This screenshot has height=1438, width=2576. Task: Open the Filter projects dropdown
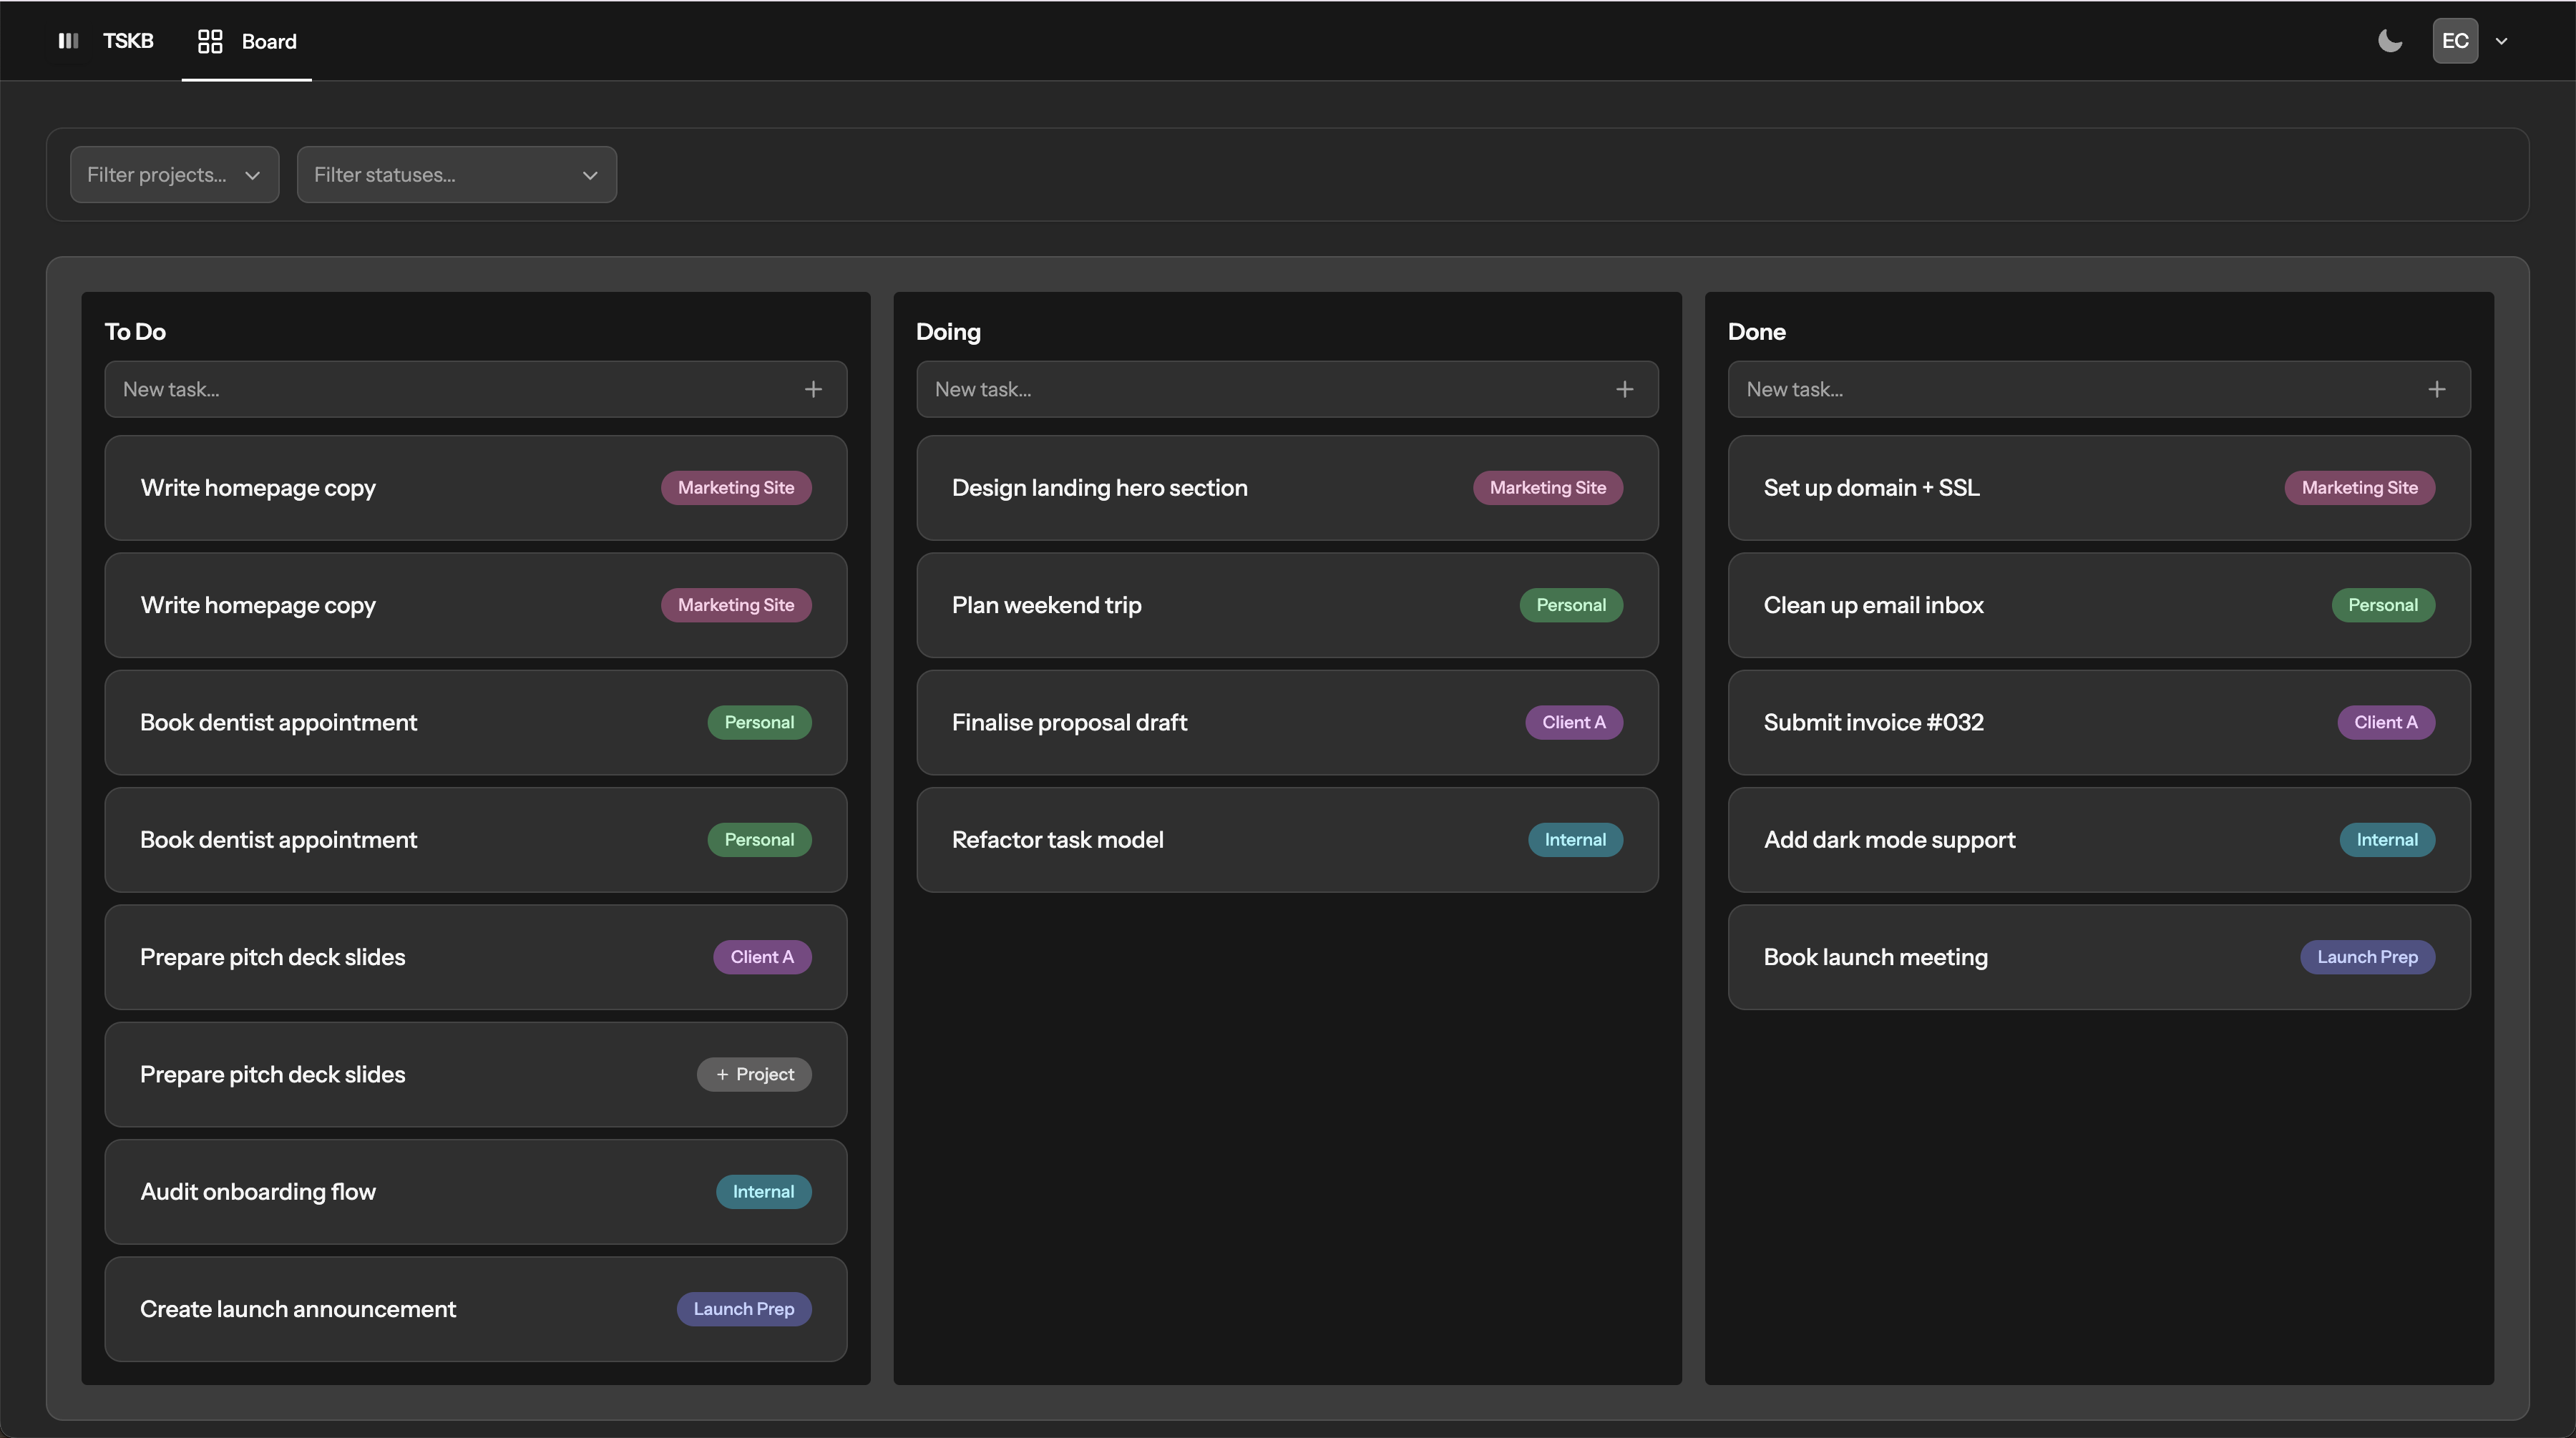175,175
